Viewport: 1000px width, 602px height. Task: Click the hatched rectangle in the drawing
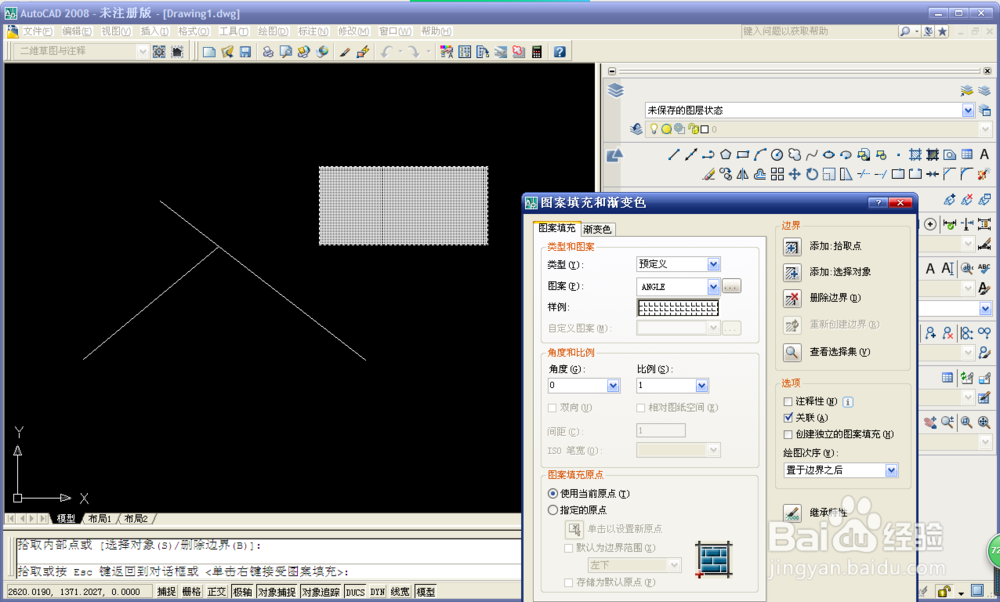point(404,206)
